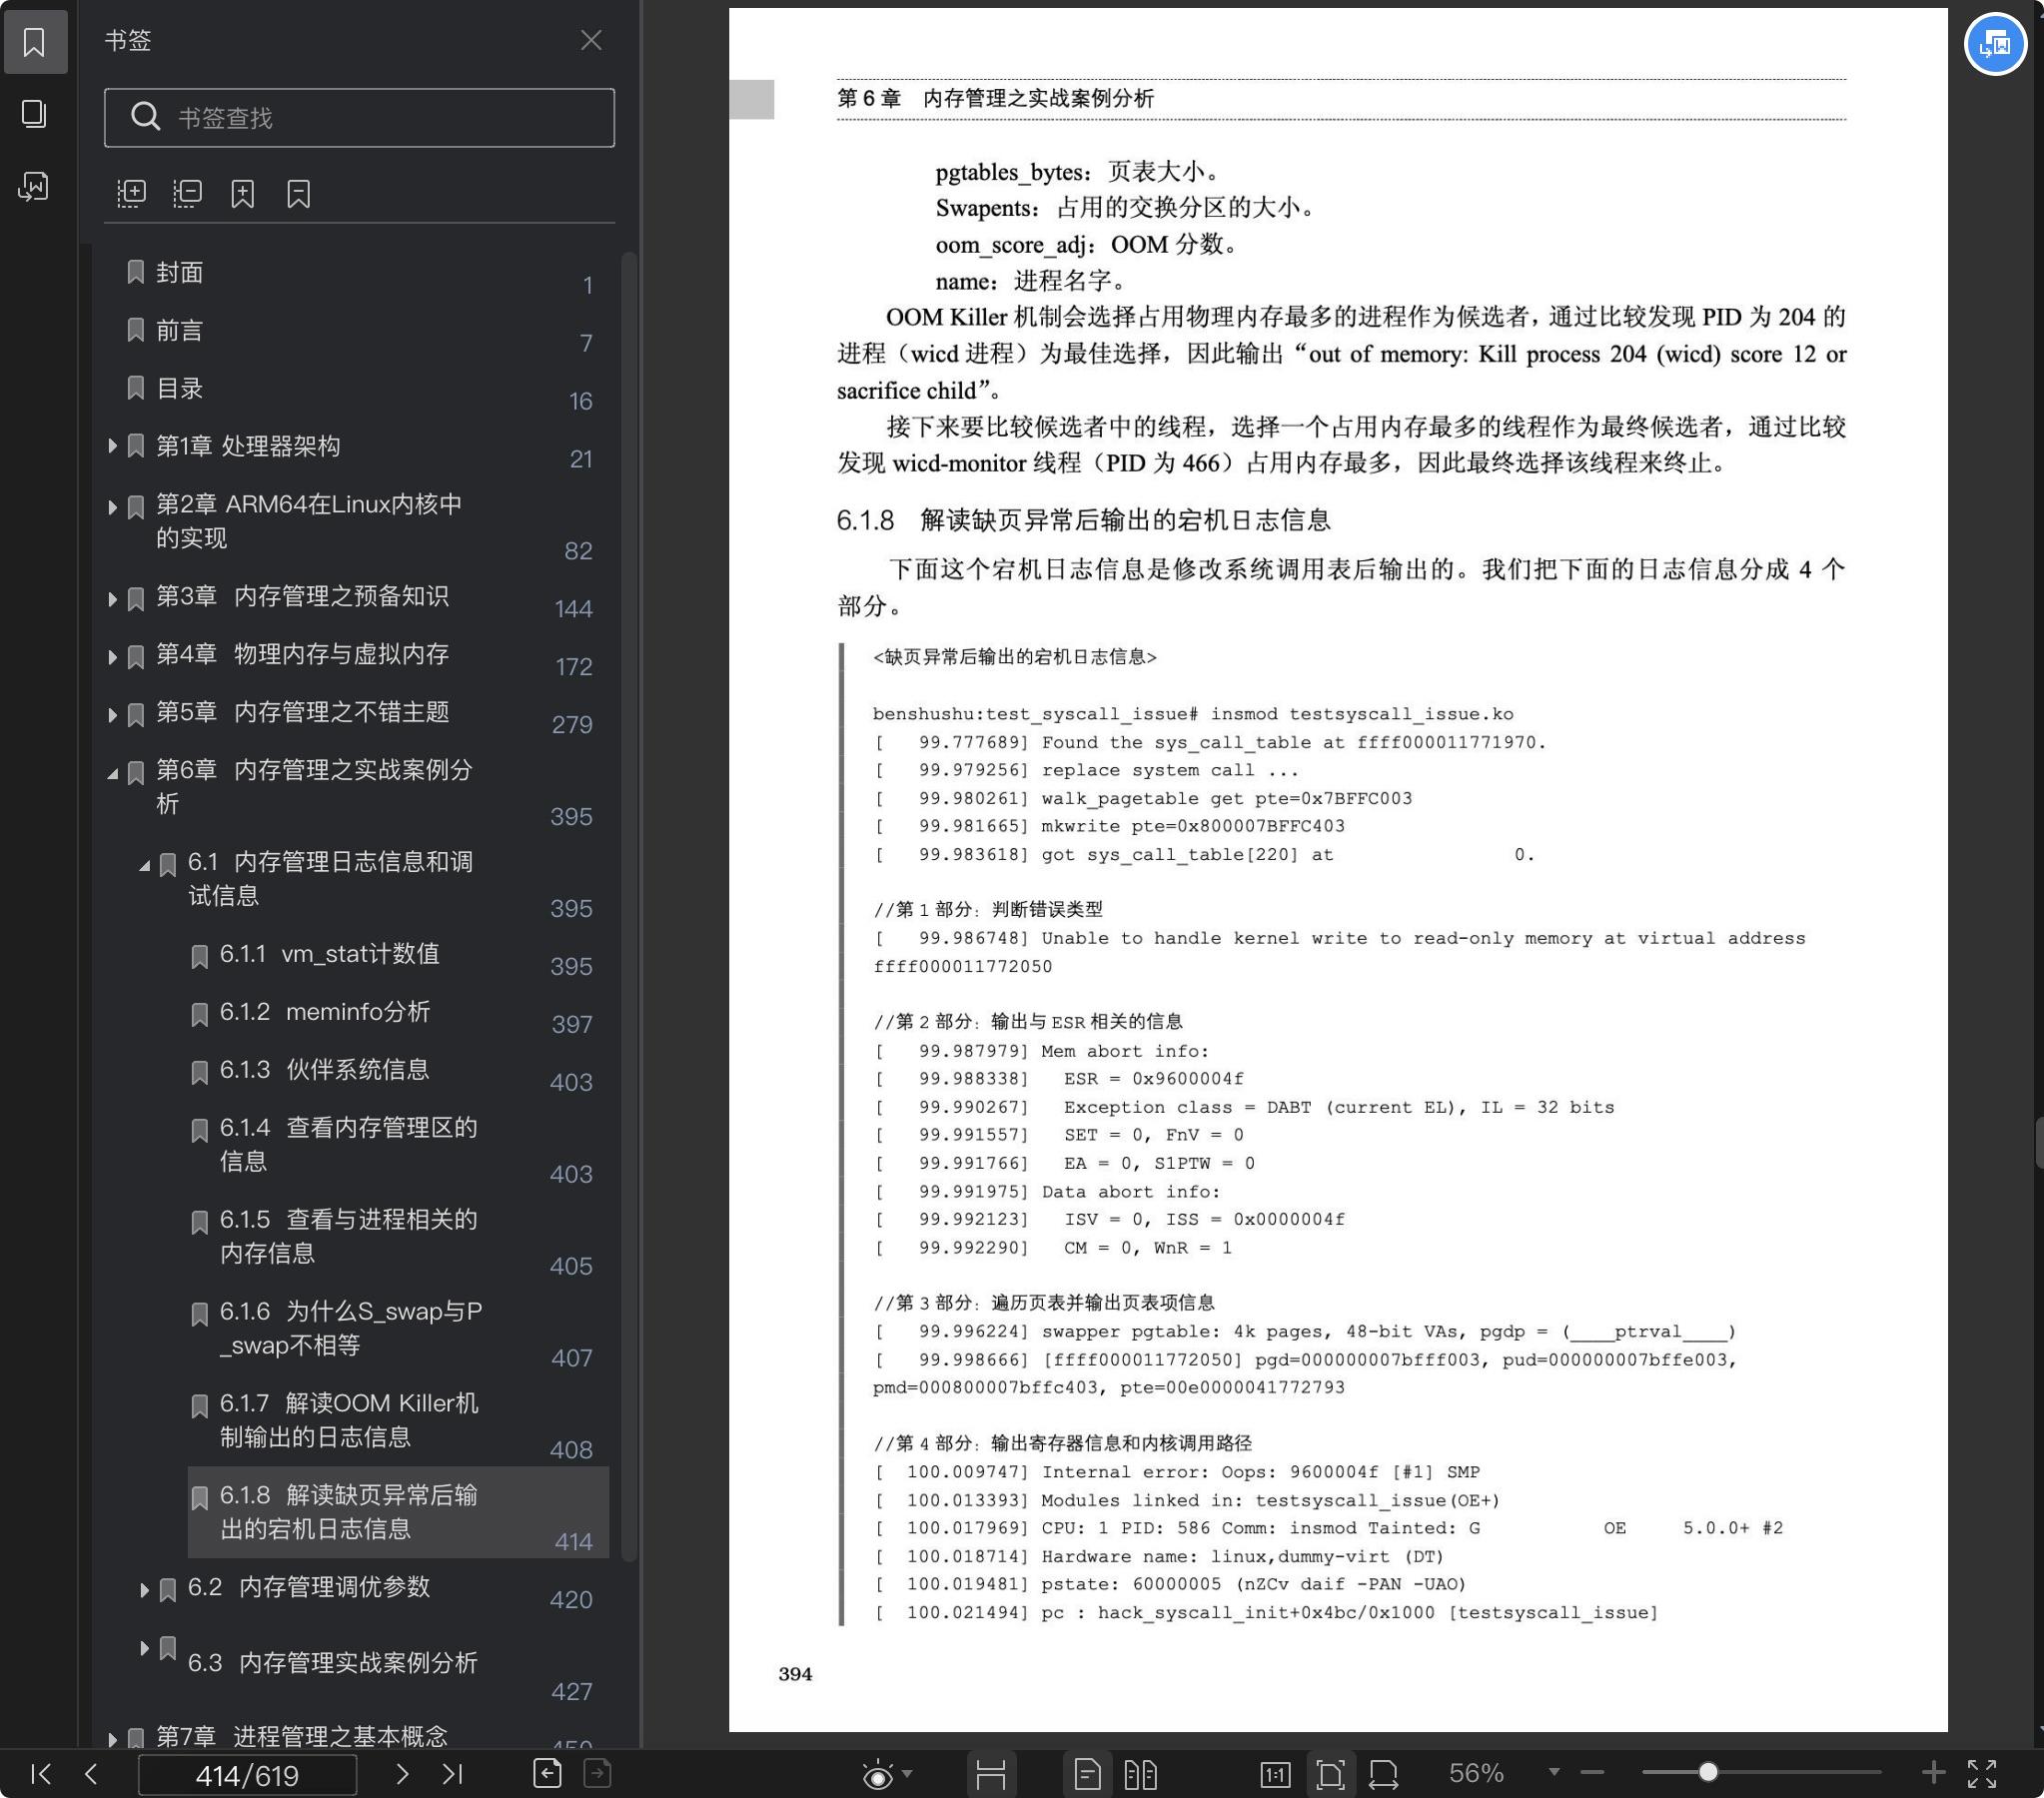Expand 第3章 内存管理之预备知识 bookmark
The image size is (2044, 1798).
tap(112, 599)
